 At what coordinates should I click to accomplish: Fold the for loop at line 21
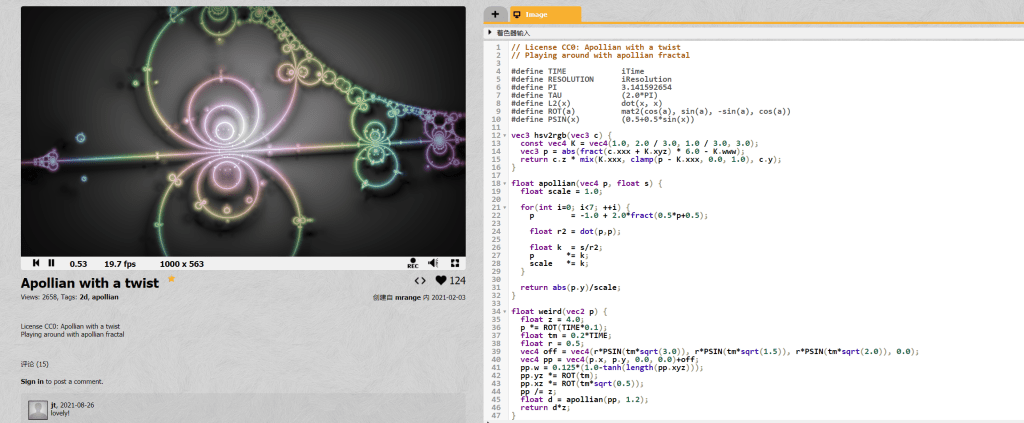[505, 207]
